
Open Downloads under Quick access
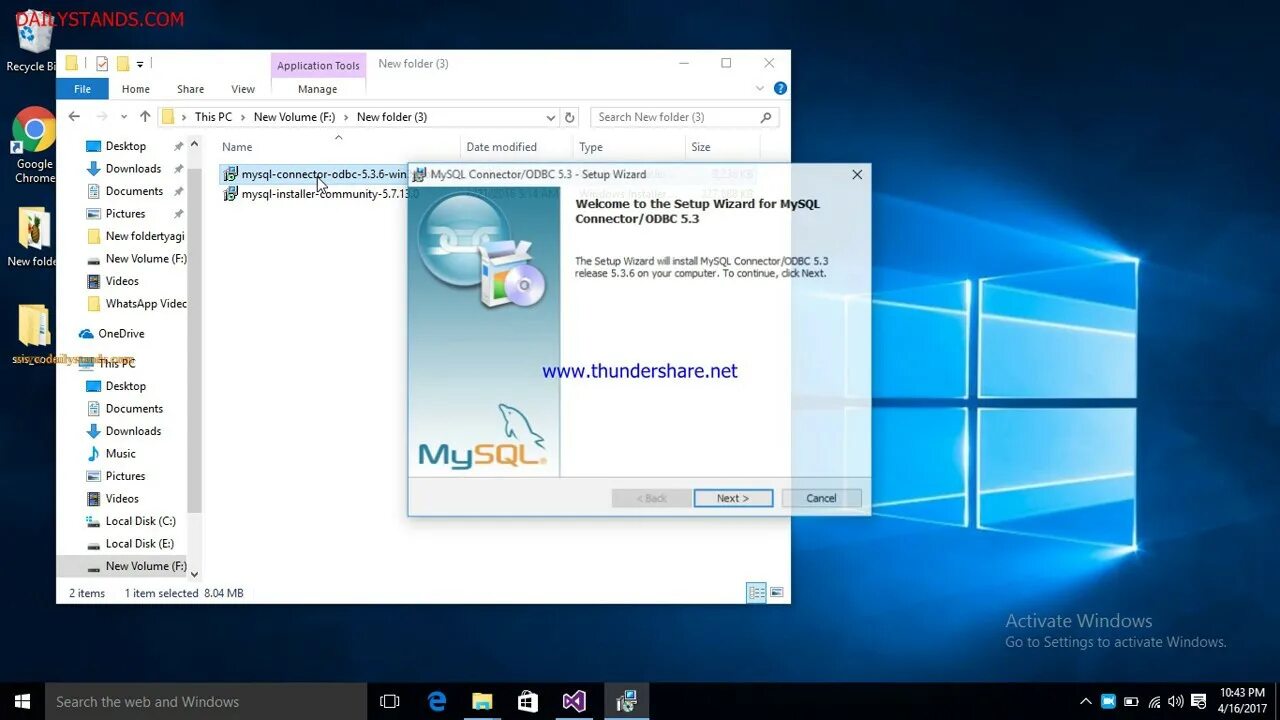(133, 169)
